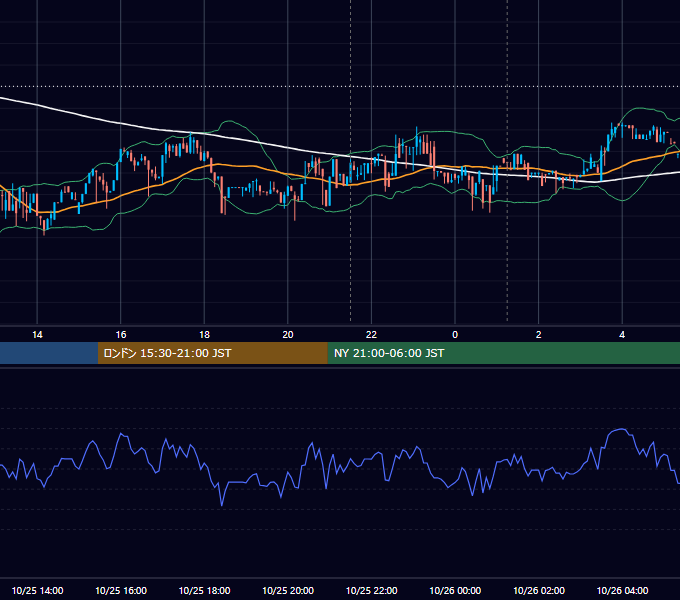
Task: Click the 4 hour label on time axis
Action: [x=622, y=335]
